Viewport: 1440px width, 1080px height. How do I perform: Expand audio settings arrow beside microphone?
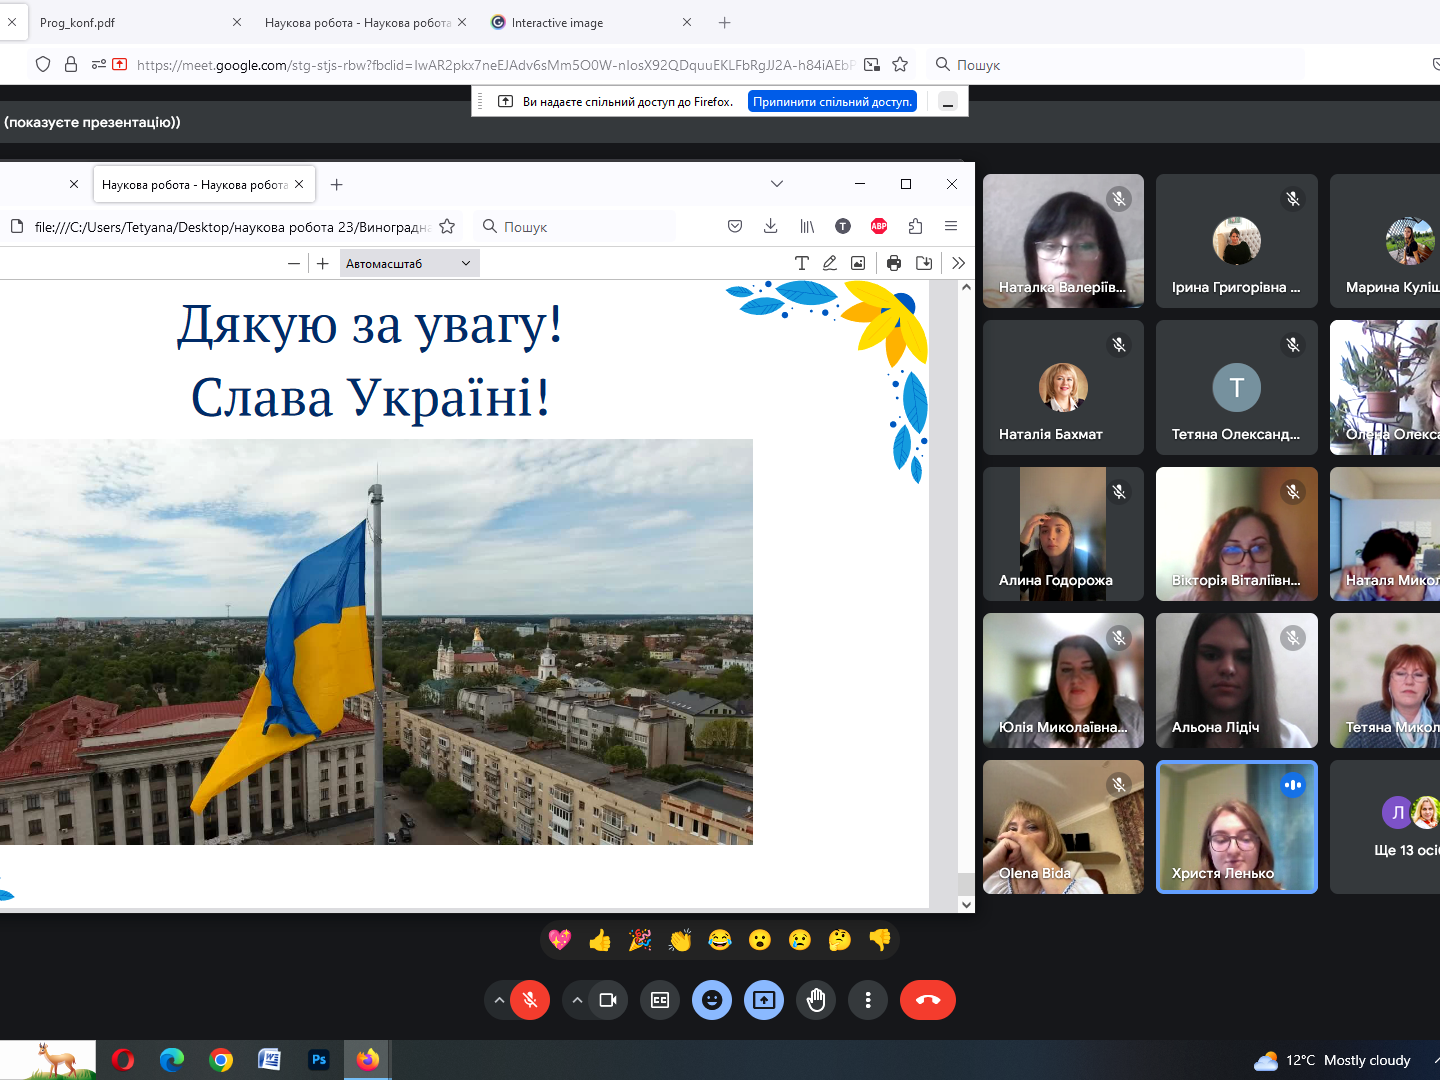point(499,1000)
